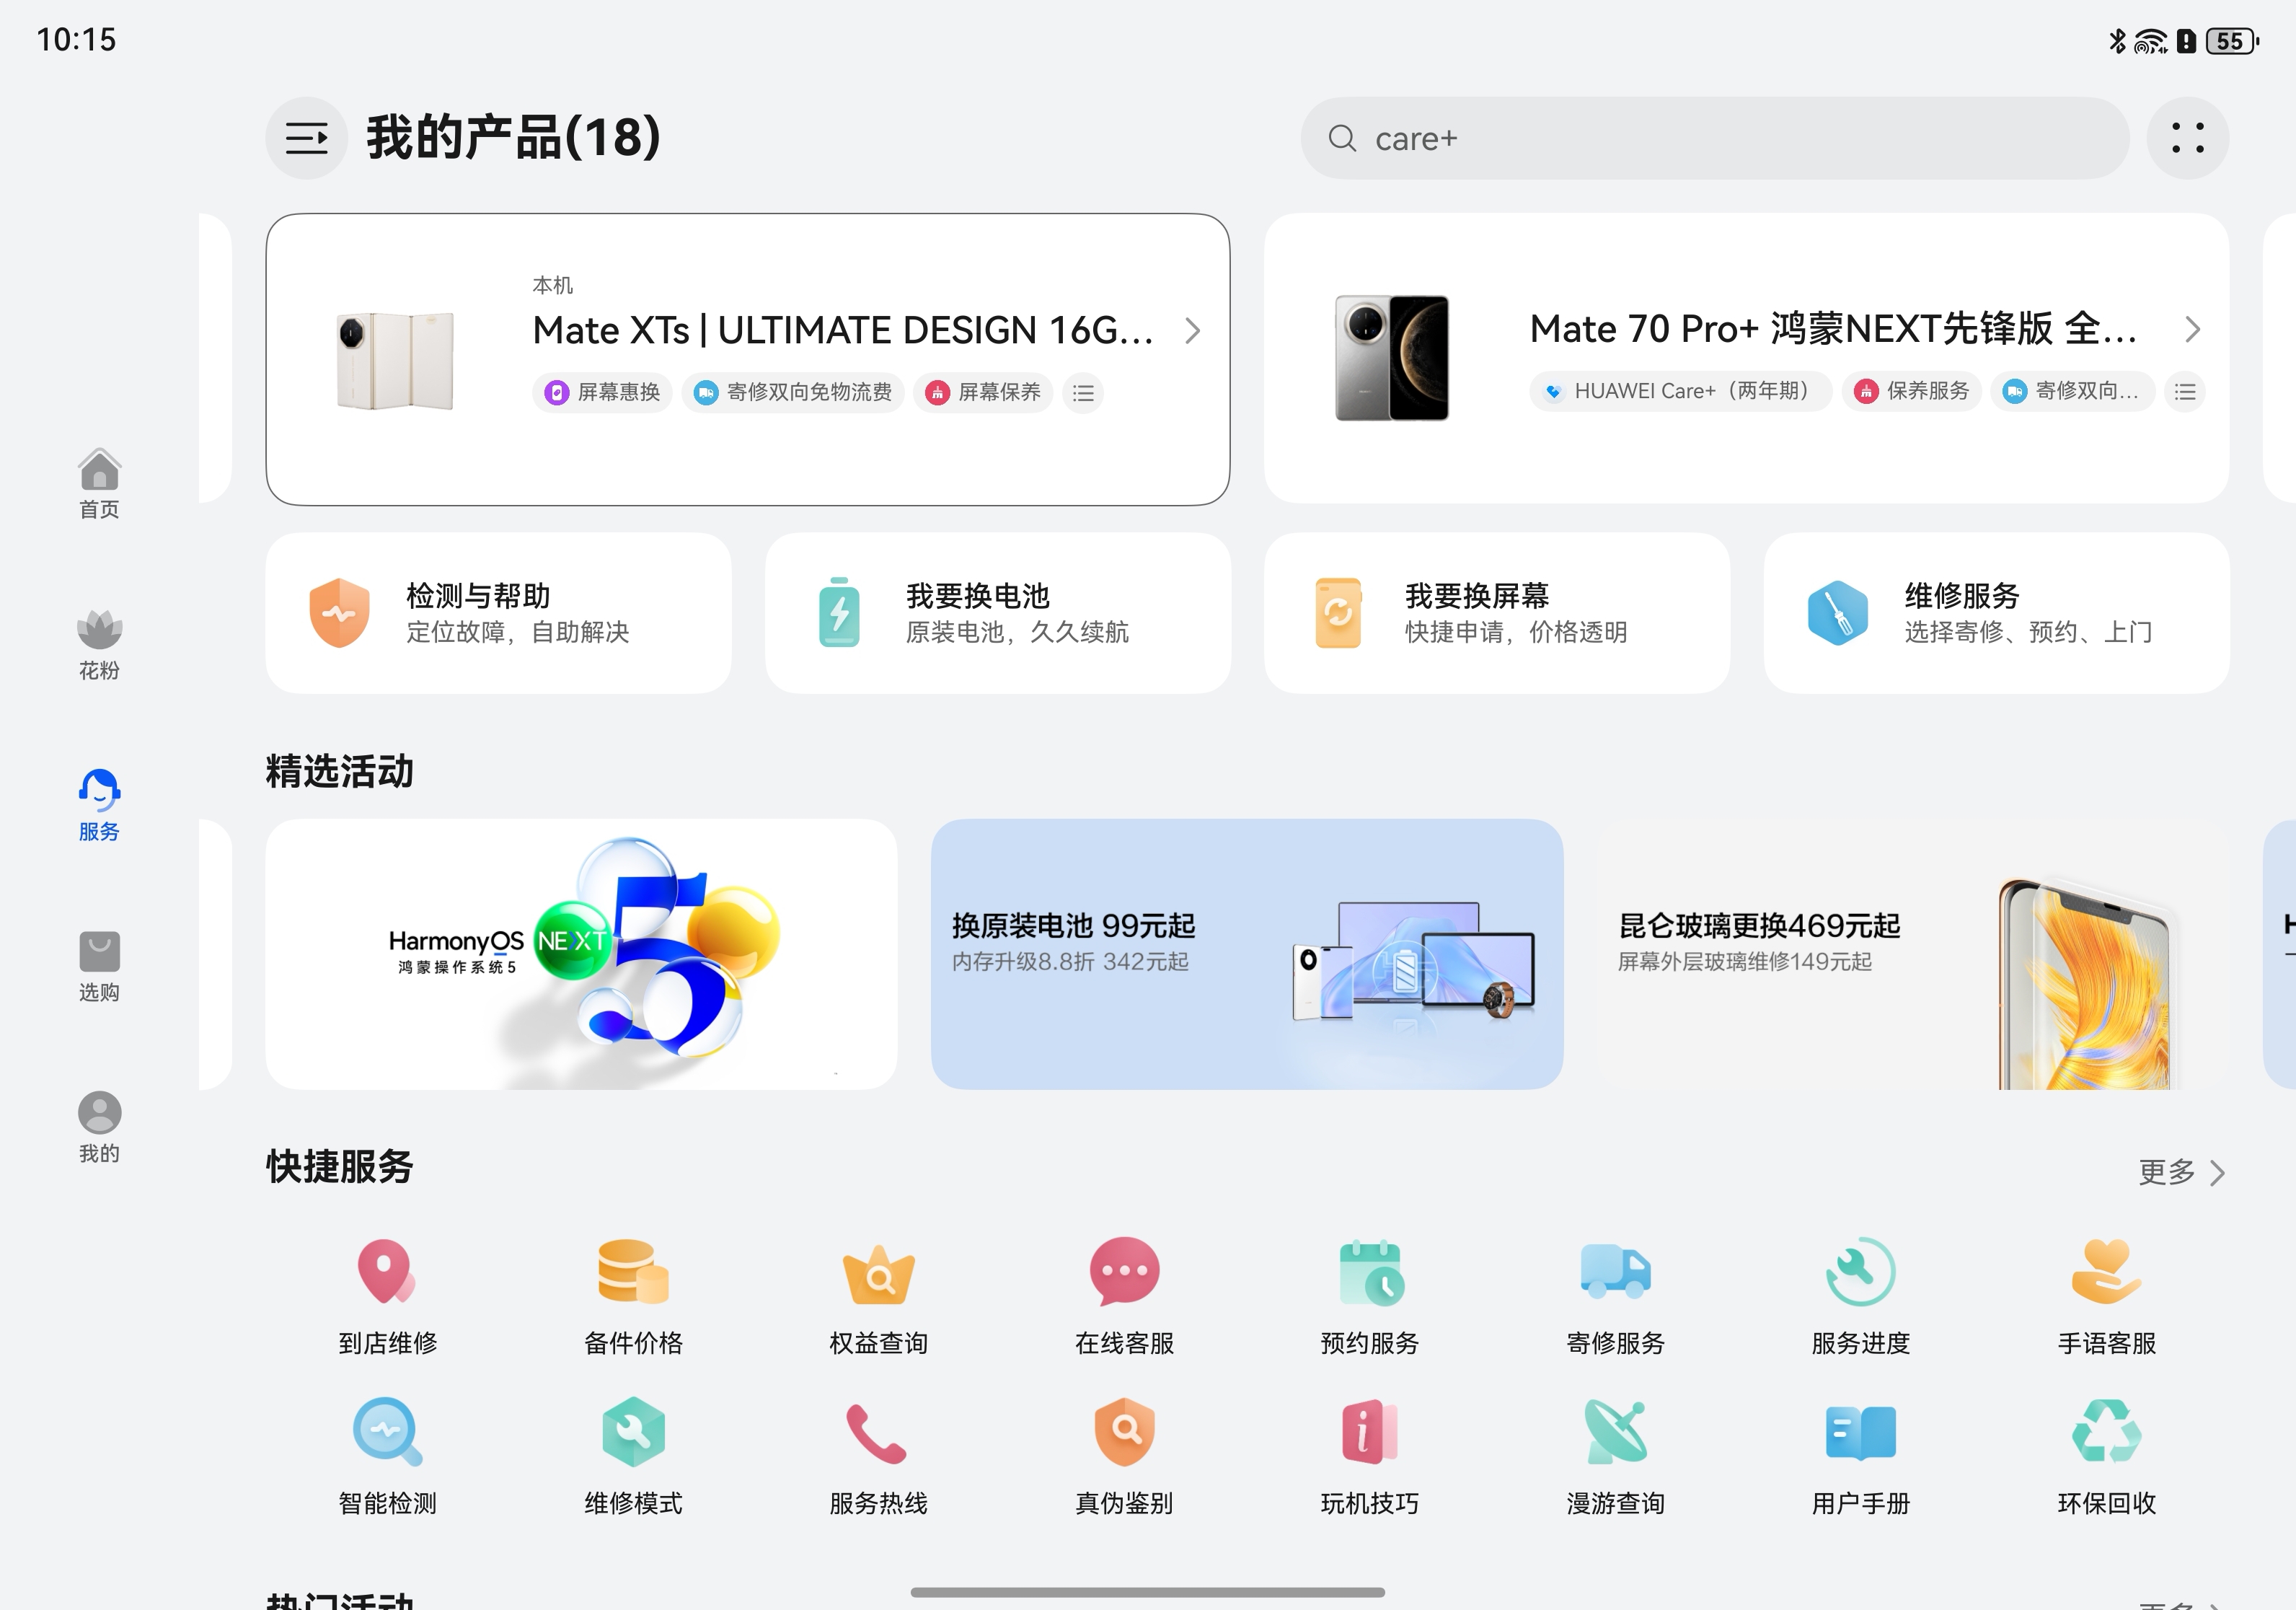Toggle the sidebar menu button beside 我的产品
Image resolution: width=2296 pixels, height=1610 pixels.
306,138
